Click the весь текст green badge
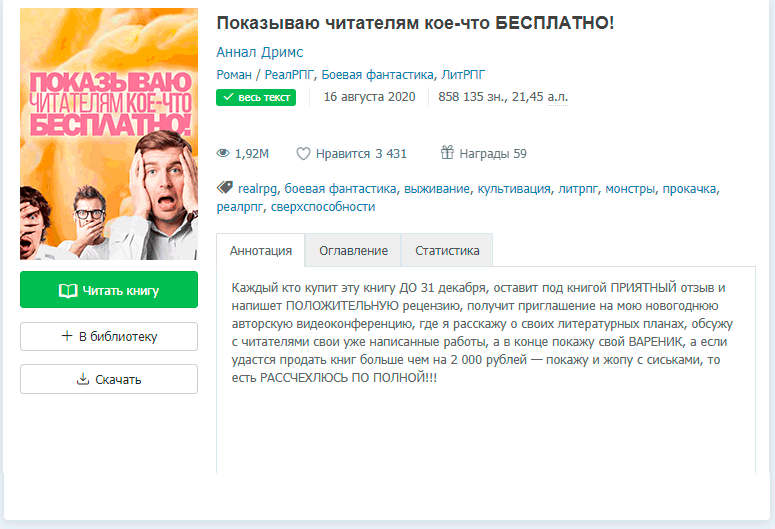Viewport: 775px width, 529px height. (x=256, y=97)
